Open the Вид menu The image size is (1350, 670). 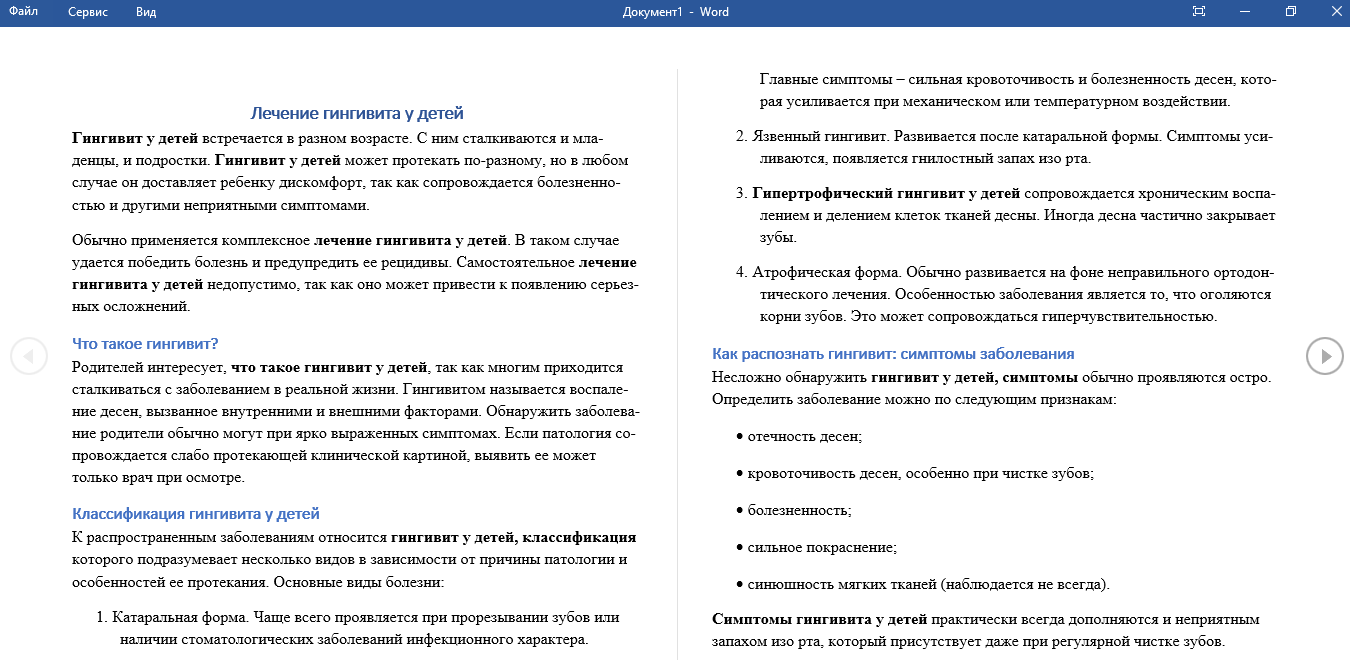coord(146,12)
